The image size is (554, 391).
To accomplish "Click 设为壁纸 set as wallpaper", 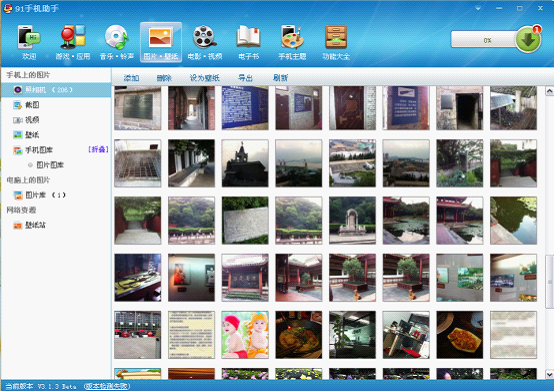I will [x=205, y=78].
